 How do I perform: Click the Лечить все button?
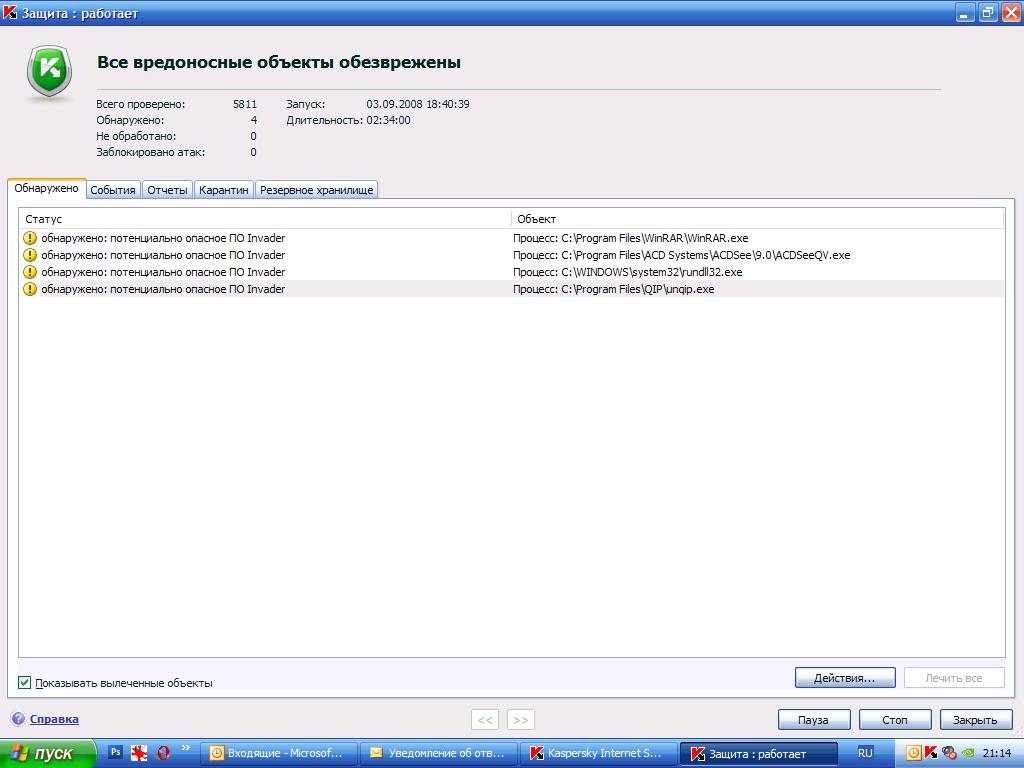(953, 678)
